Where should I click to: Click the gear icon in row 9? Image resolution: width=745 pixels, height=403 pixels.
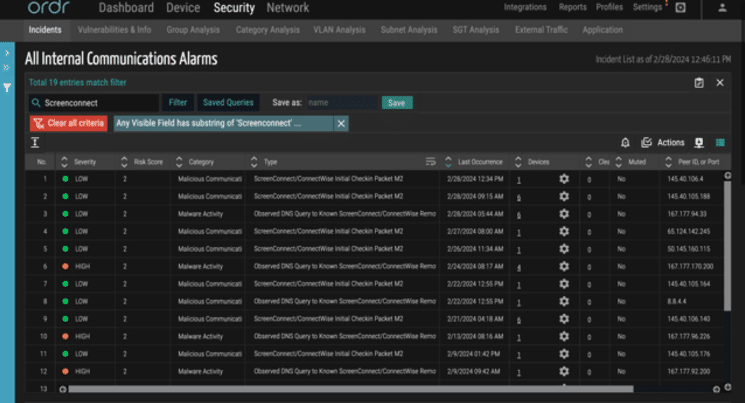click(x=564, y=319)
